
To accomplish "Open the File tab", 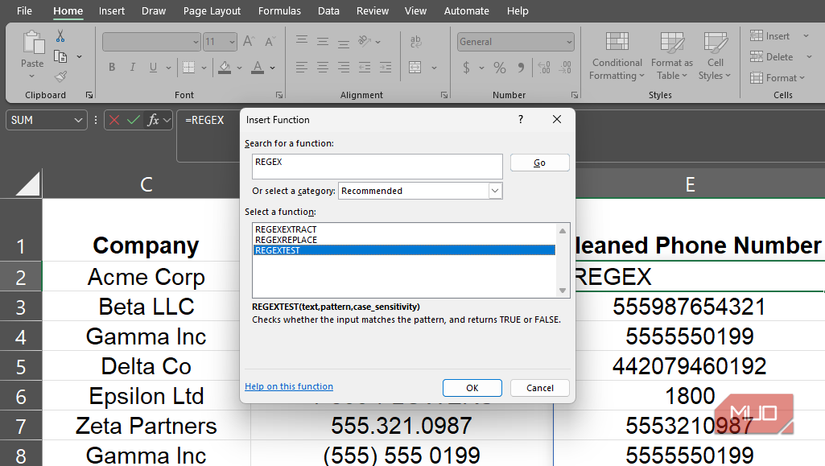I will tap(24, 11).
